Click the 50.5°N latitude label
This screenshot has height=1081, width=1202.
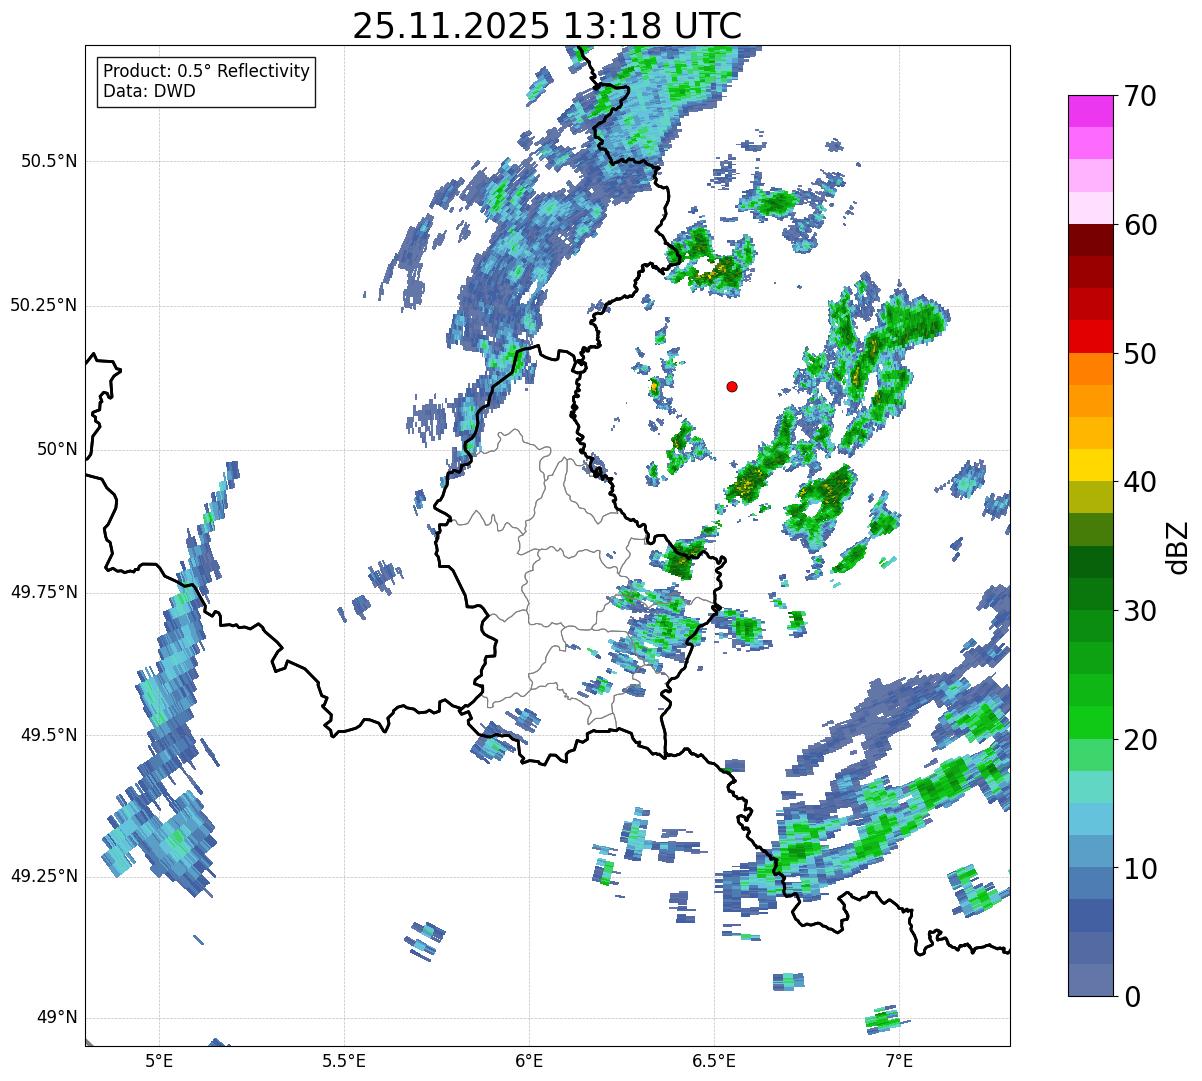(x=49, y=161)
